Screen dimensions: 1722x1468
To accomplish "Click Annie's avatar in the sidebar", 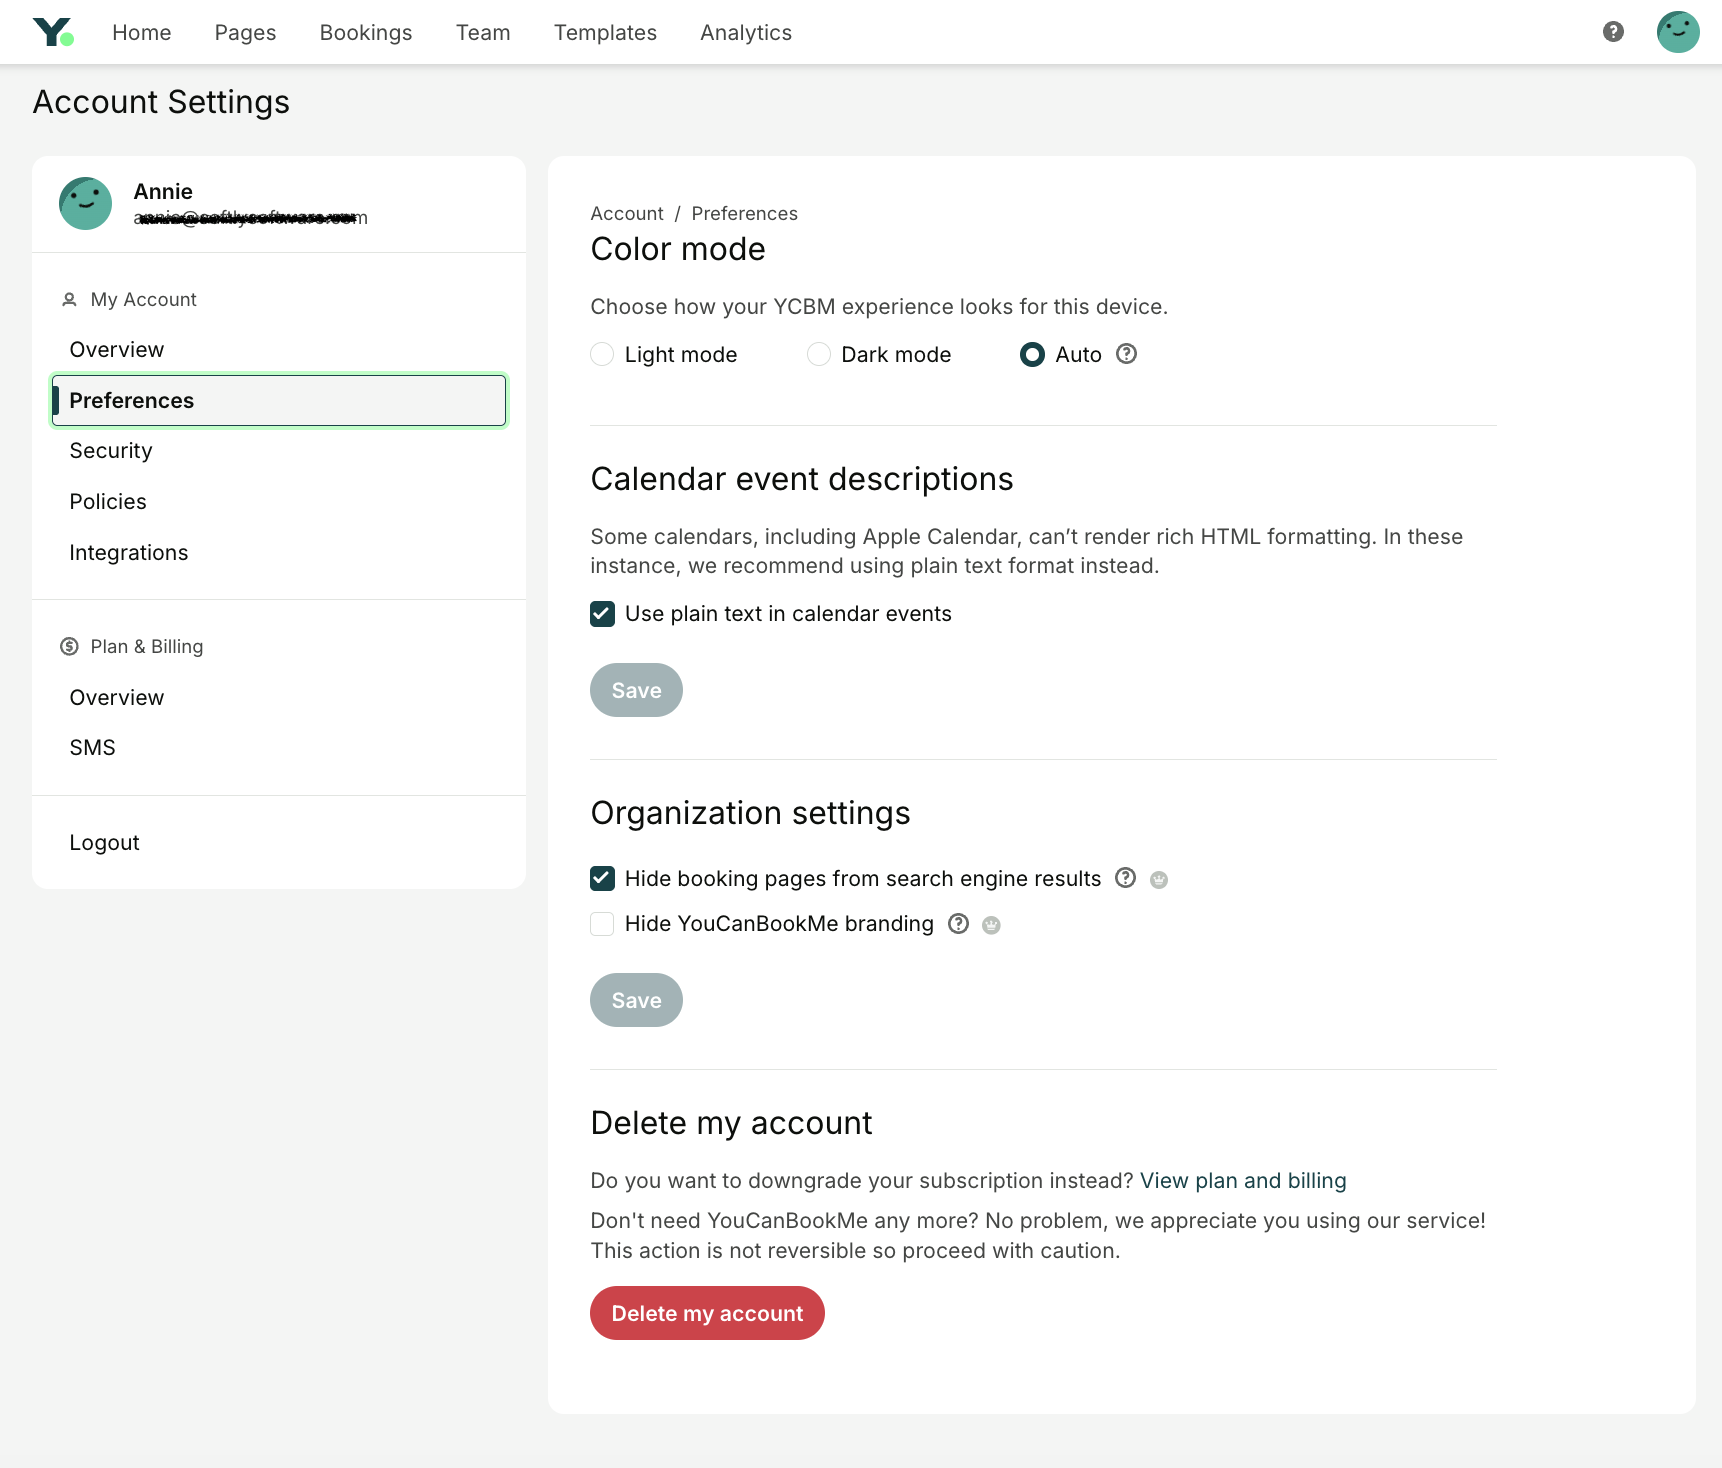I will coord(86,204).
